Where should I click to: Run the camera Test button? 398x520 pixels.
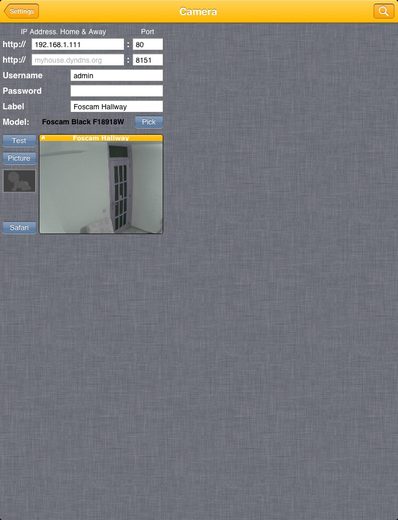(x=19, y=141)
